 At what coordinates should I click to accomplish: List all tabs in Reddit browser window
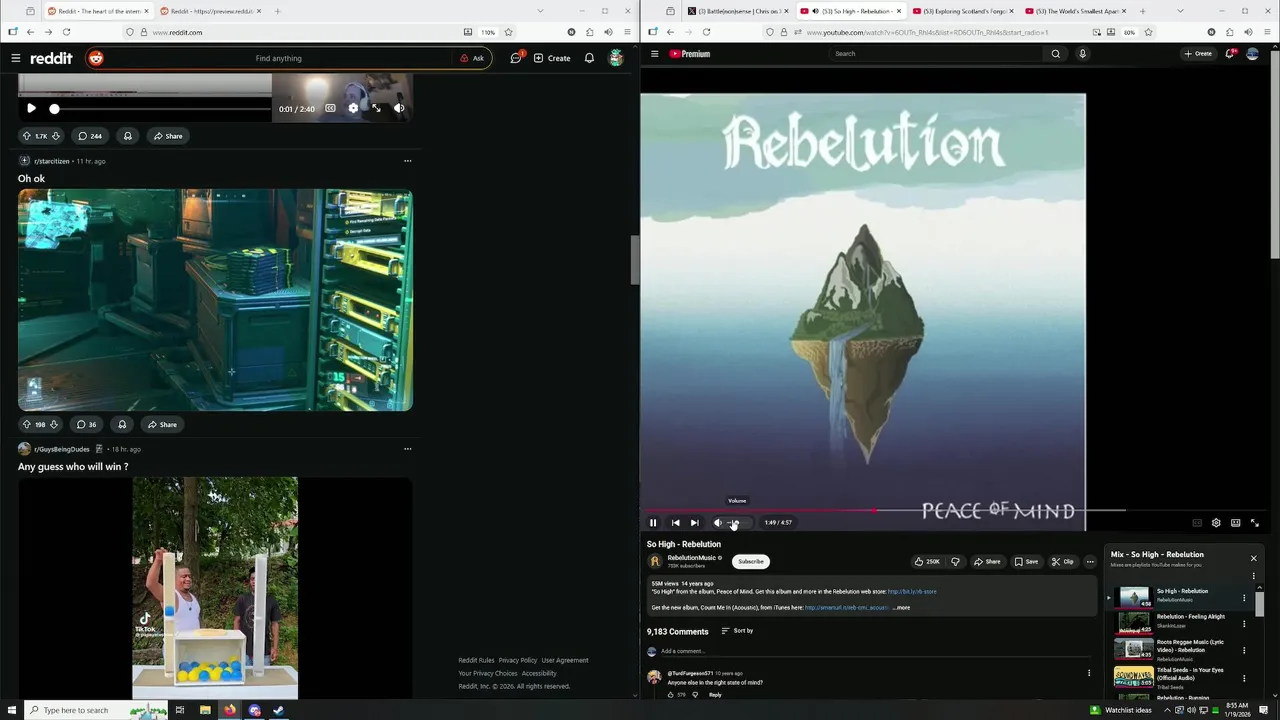tap(540, 11)
